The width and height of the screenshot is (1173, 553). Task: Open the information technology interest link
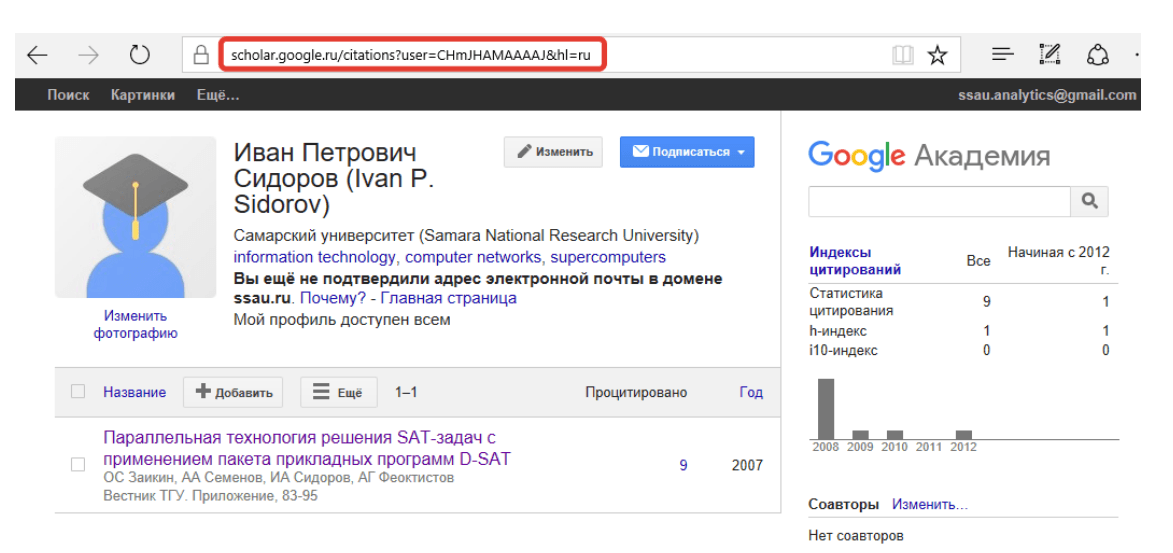point(314,257)
